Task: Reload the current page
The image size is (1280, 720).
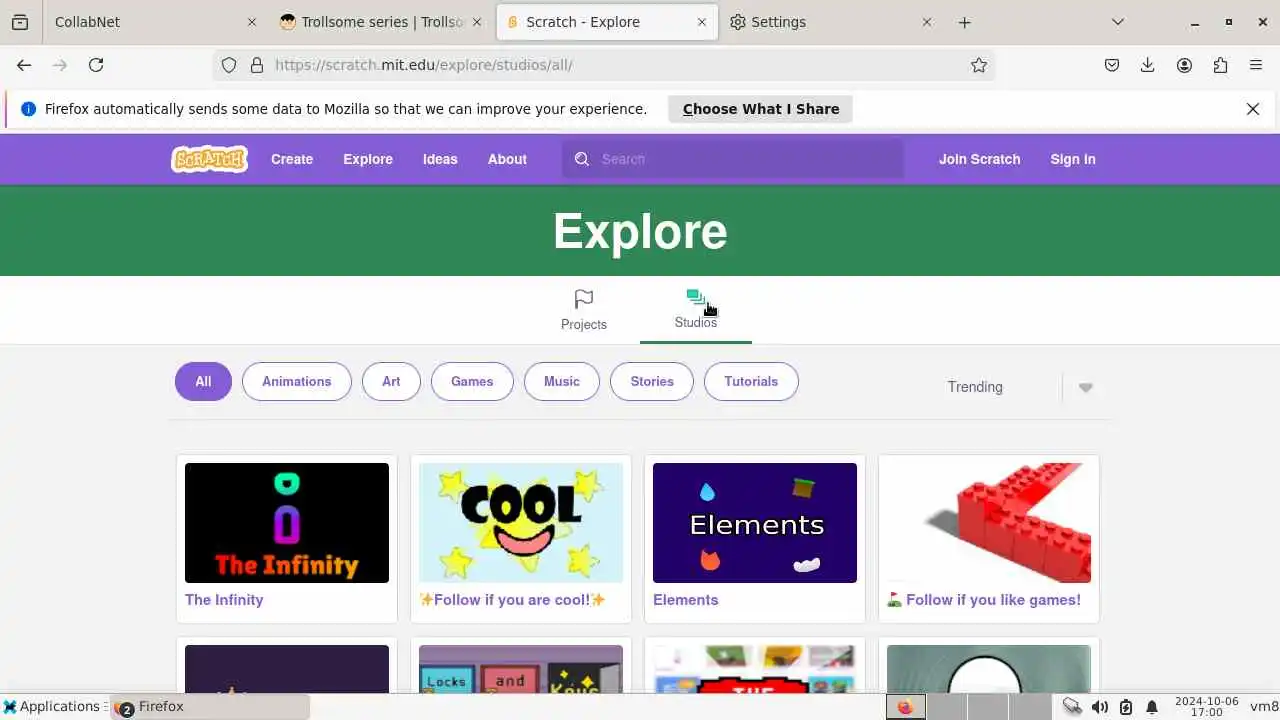Action: click(x=96, y=65)
